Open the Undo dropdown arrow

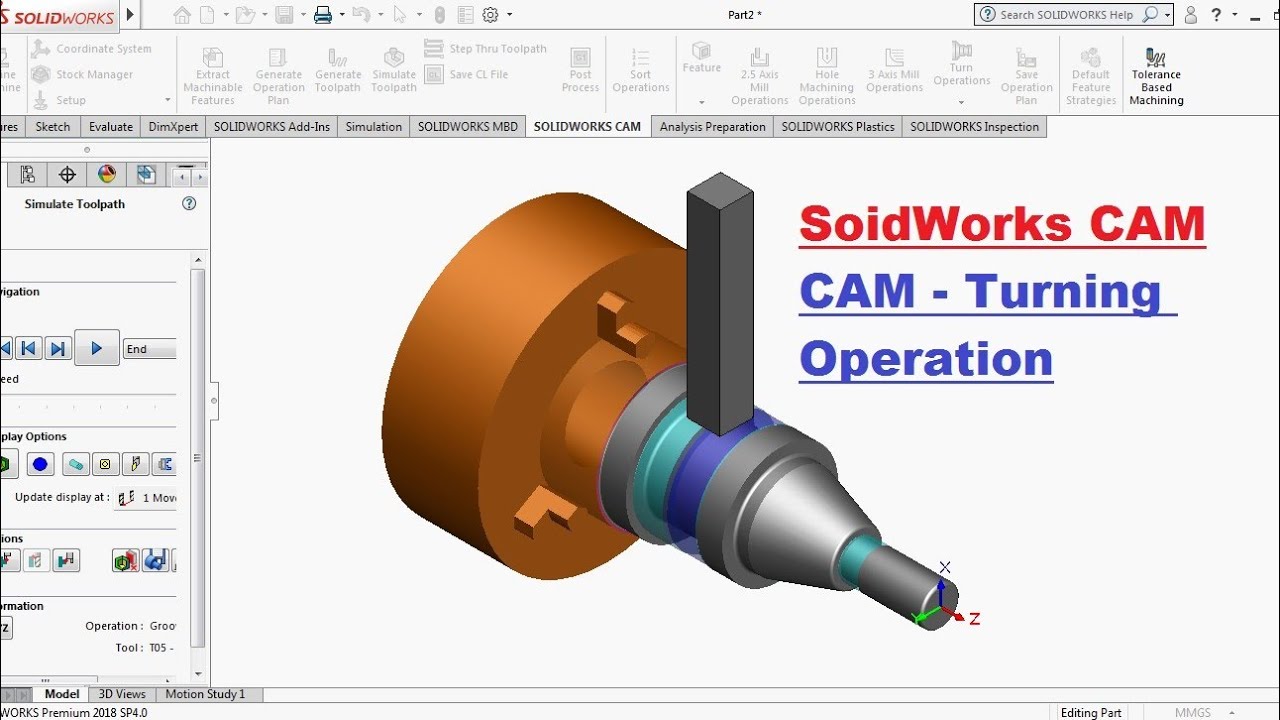tap(380, 15)
